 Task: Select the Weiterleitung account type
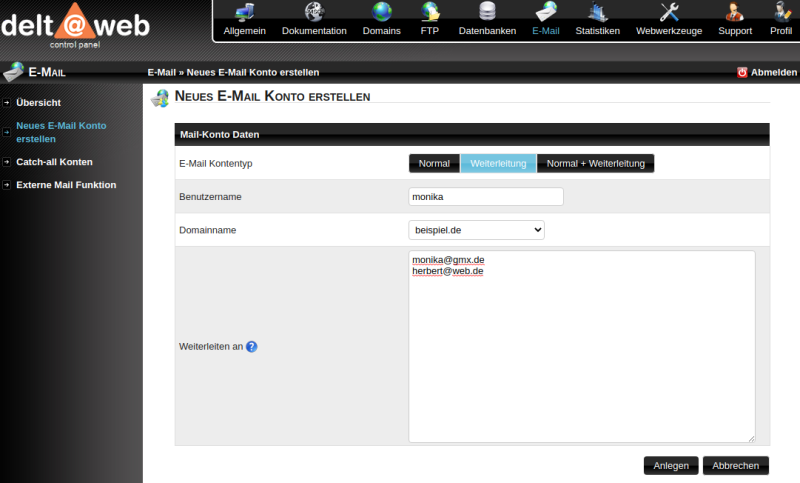(498, 163)
